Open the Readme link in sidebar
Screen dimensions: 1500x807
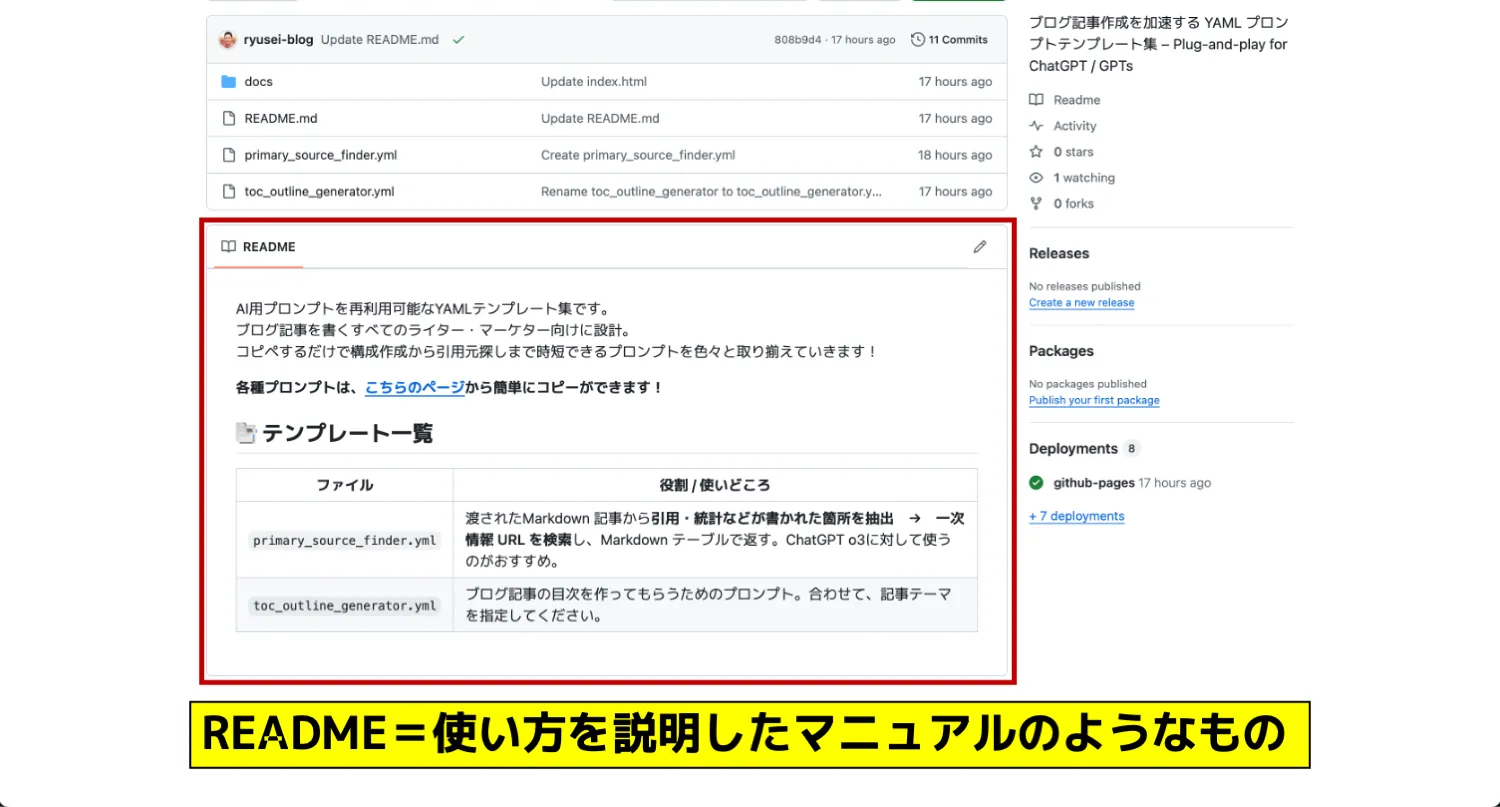1076,100
